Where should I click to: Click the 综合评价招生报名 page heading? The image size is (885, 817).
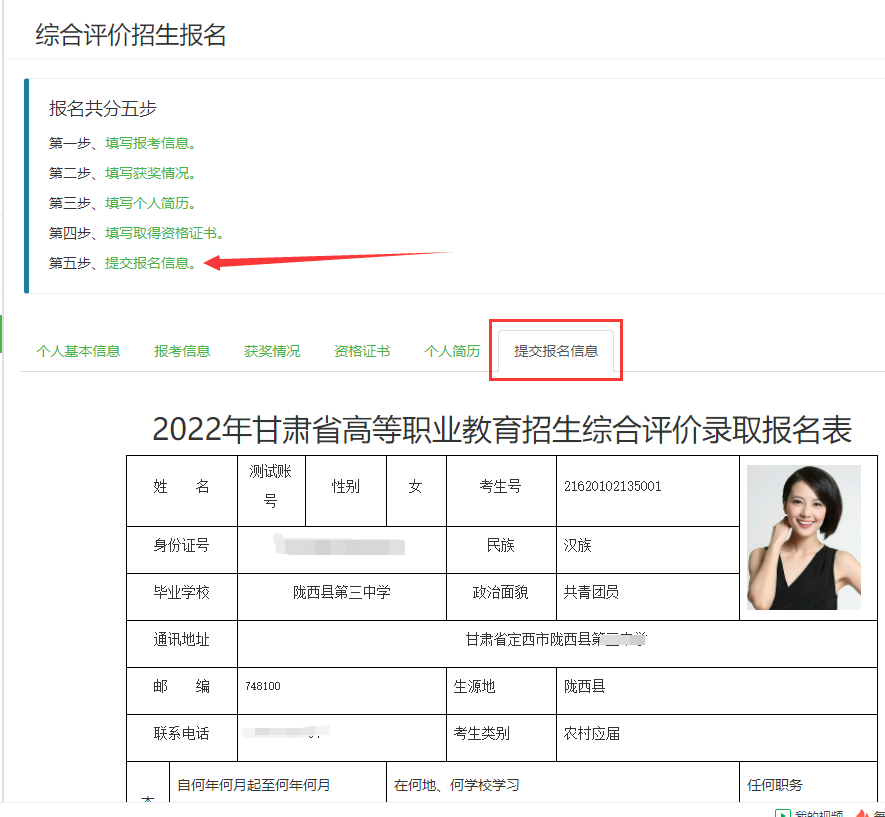(x=131, y=35)
